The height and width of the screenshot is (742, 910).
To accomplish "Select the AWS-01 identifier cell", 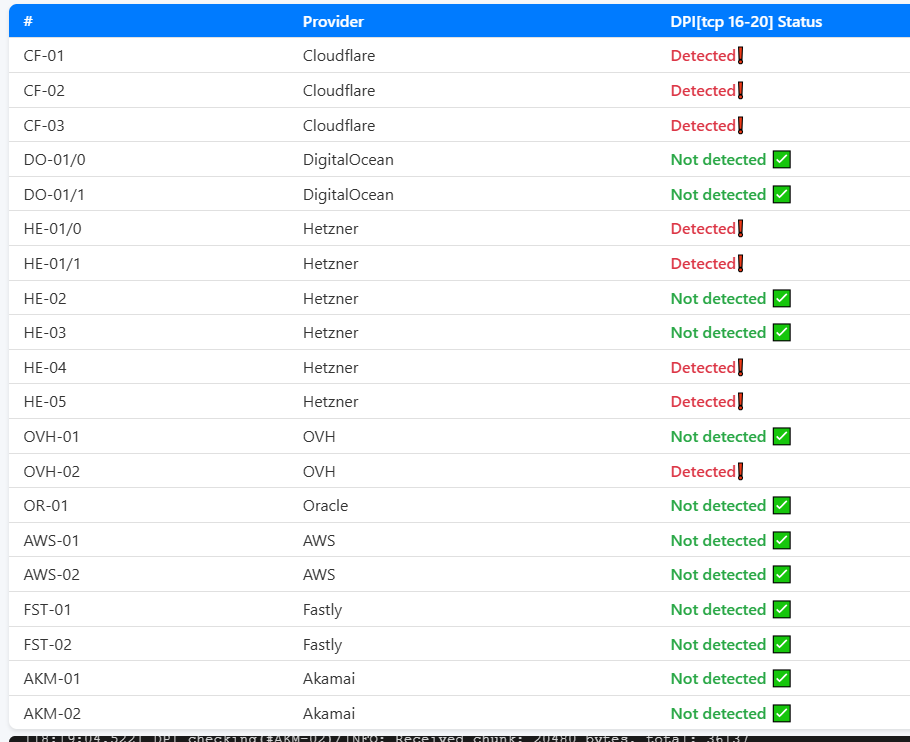I will point(51,540).
